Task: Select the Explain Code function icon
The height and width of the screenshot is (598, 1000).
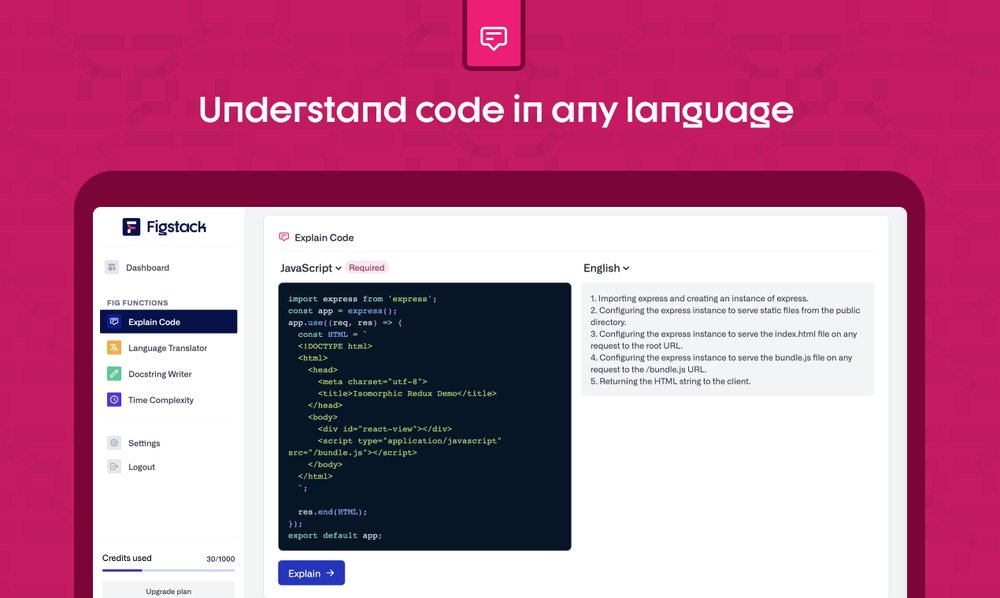Action: click(115, 321)
